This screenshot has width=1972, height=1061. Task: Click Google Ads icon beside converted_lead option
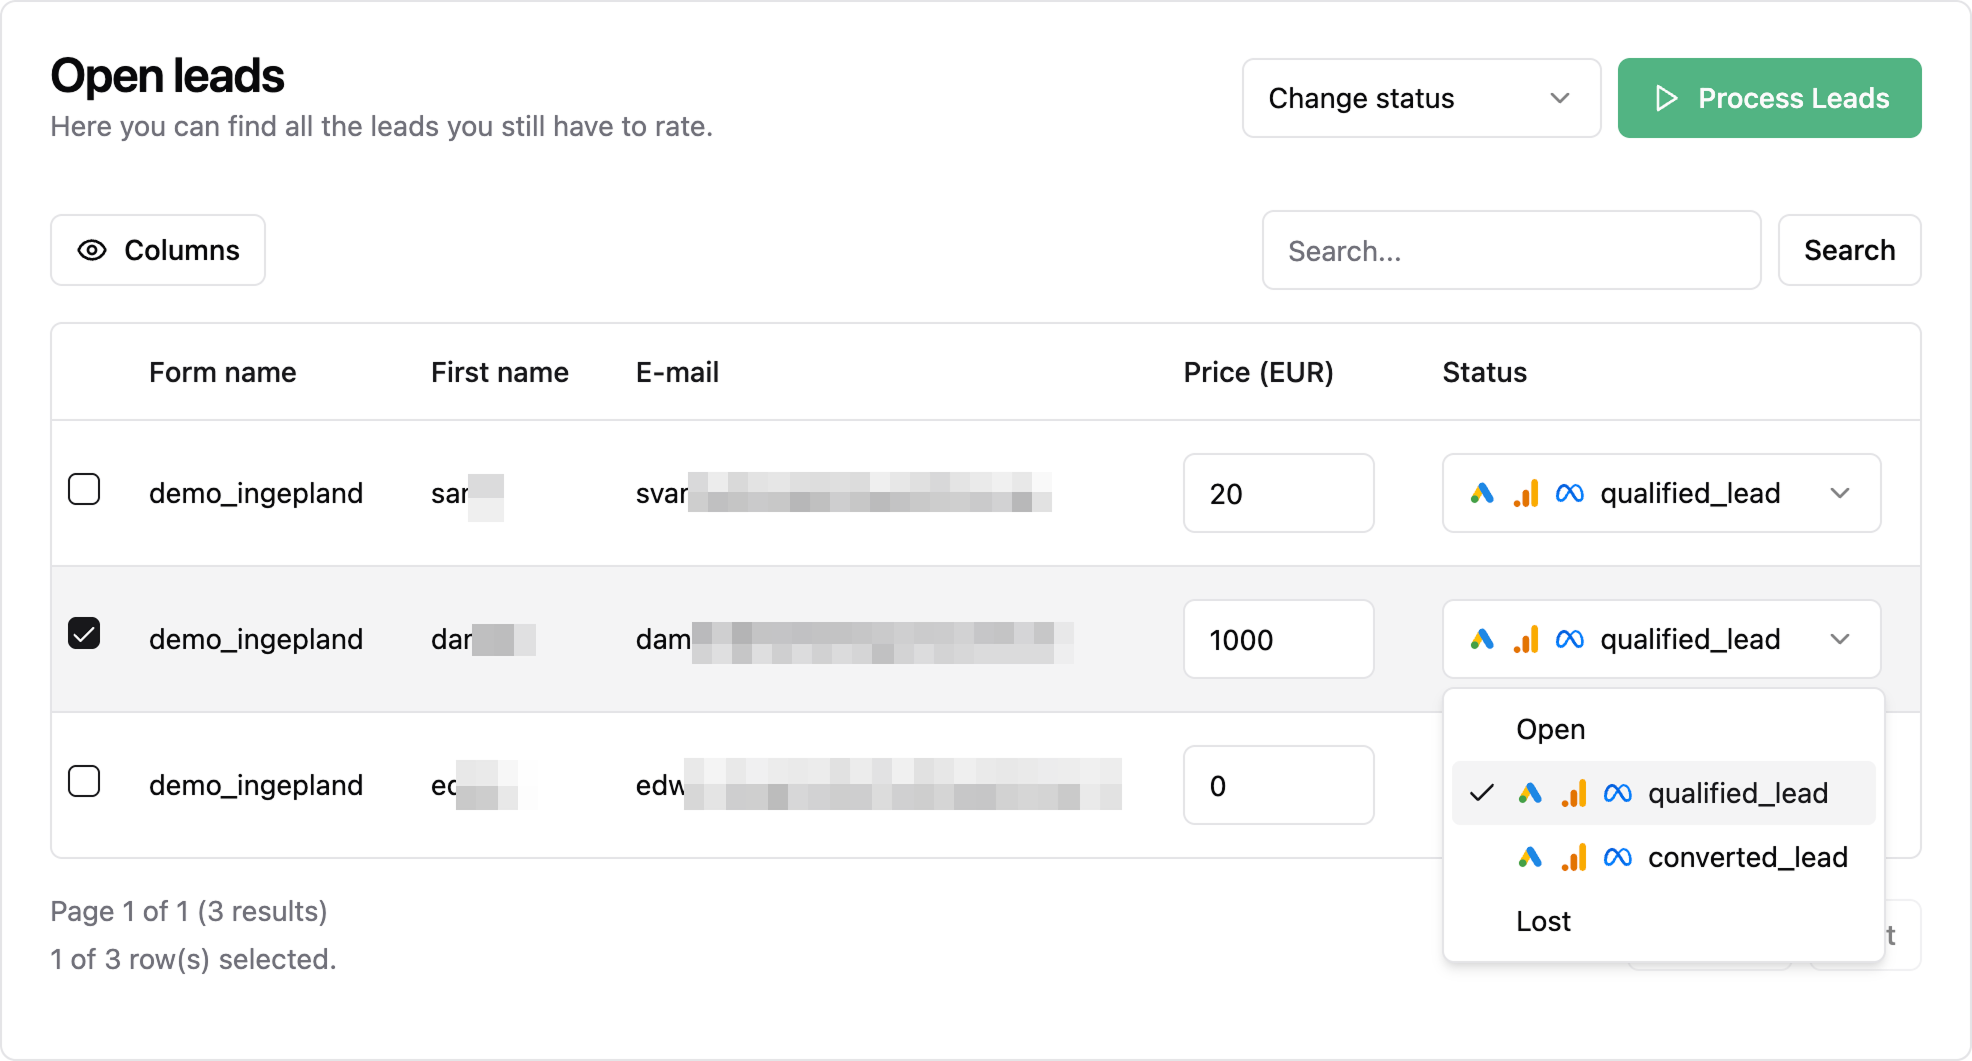point(1530,858)
